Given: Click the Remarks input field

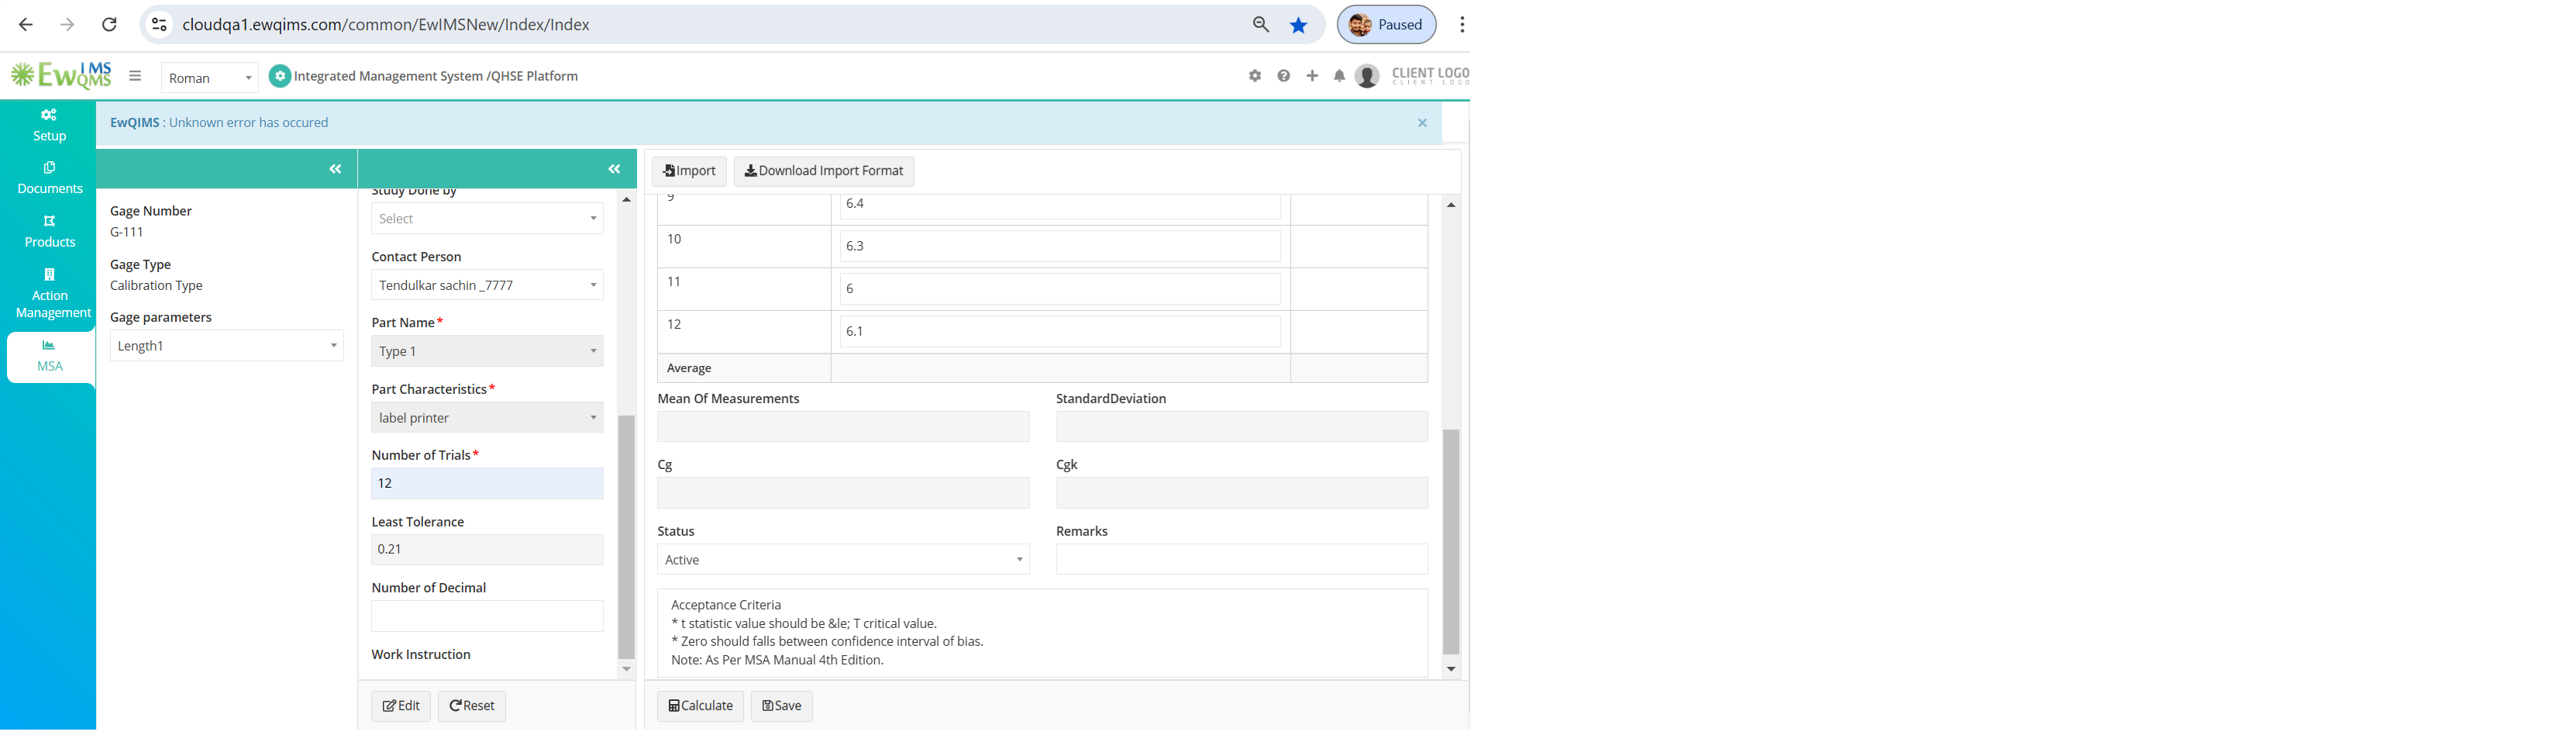Looking at the screenshot, I should pyautogui.click(x=1242, y=560).
